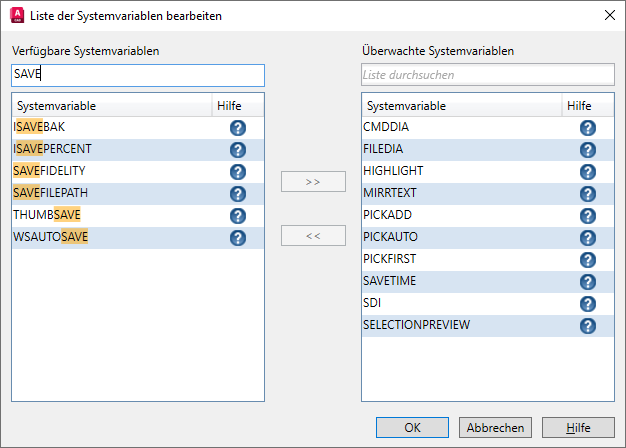Click the Liste durchsuchen search box

[487, 75]
